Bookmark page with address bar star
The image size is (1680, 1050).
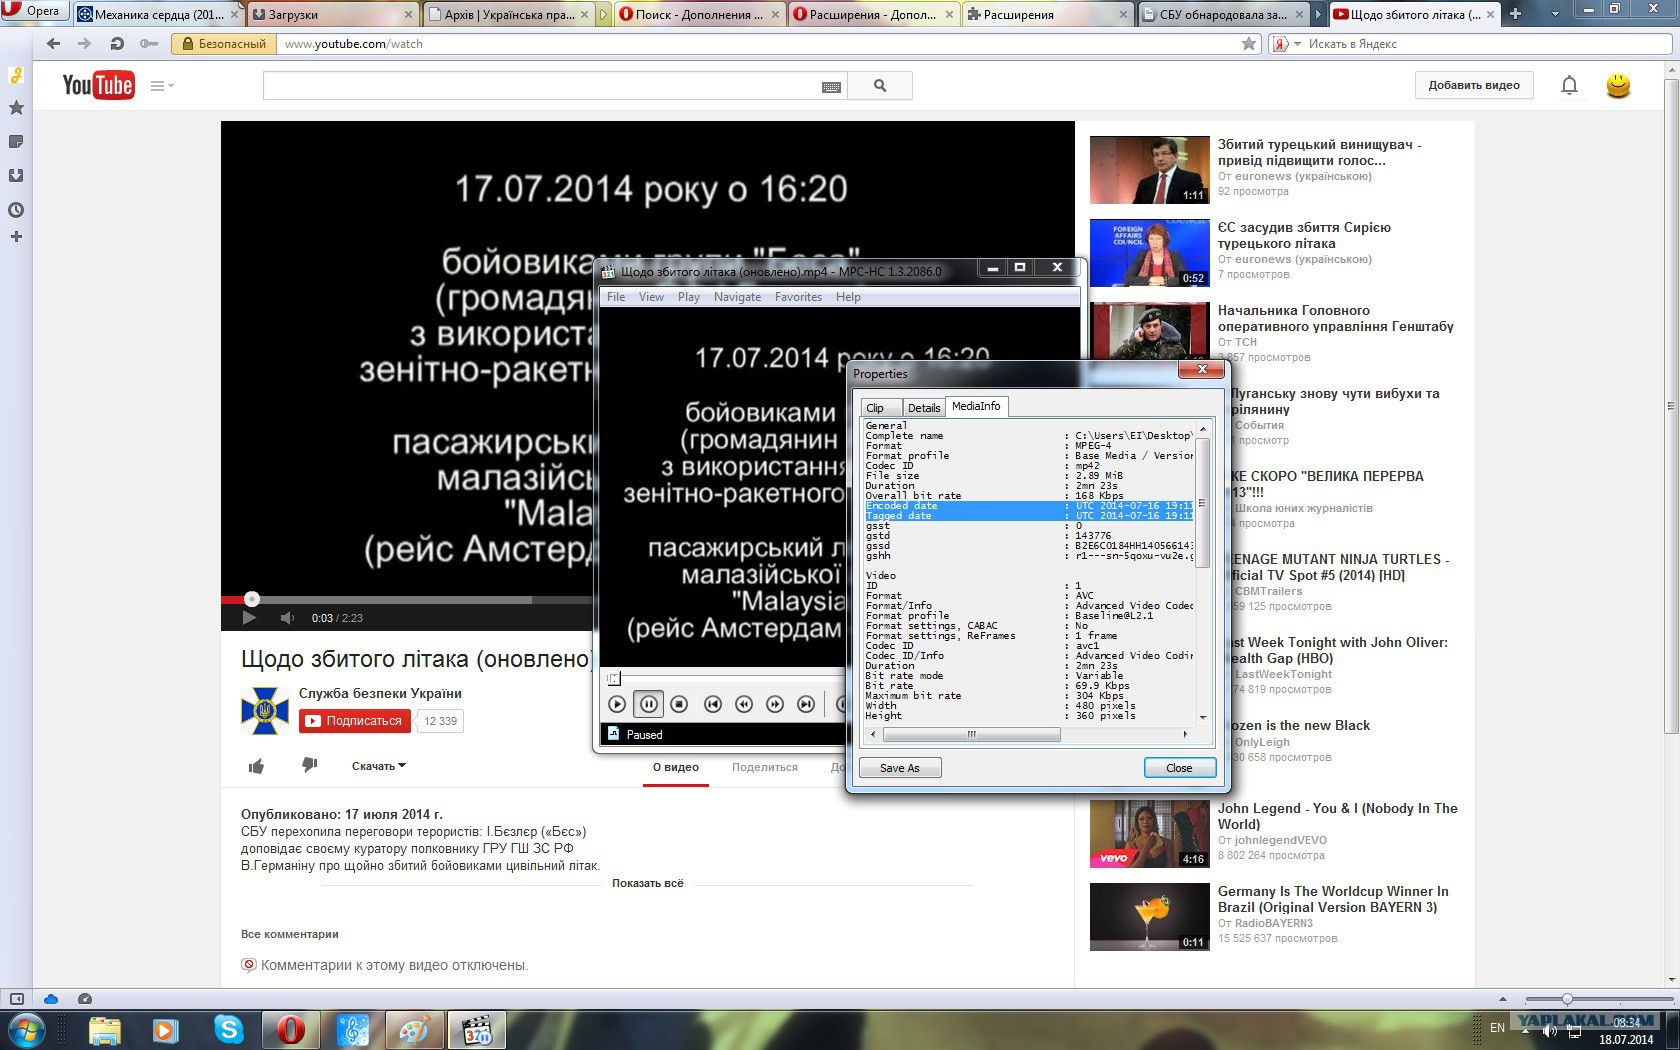(x=1249, y=44)
